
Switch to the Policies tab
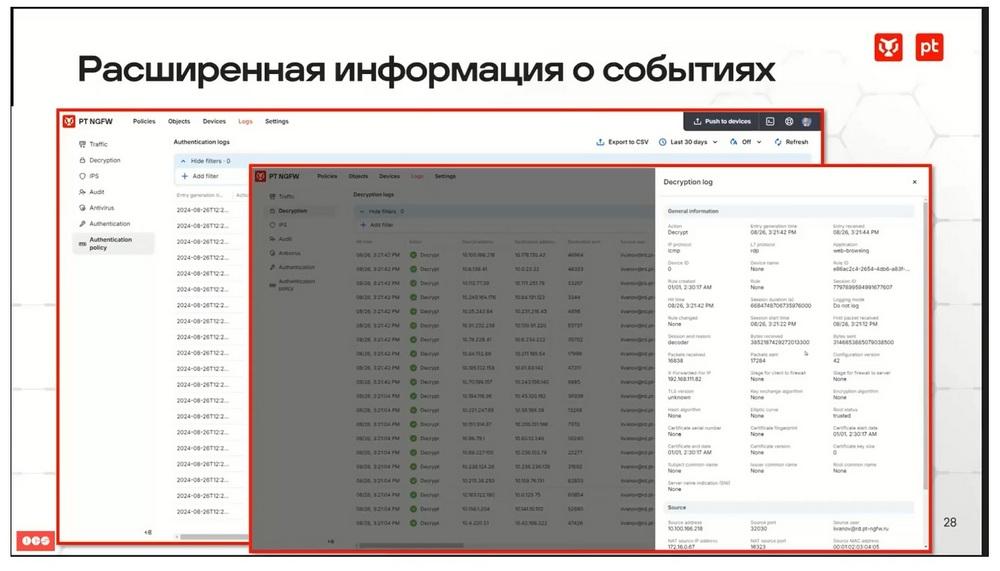coord(144,121)
